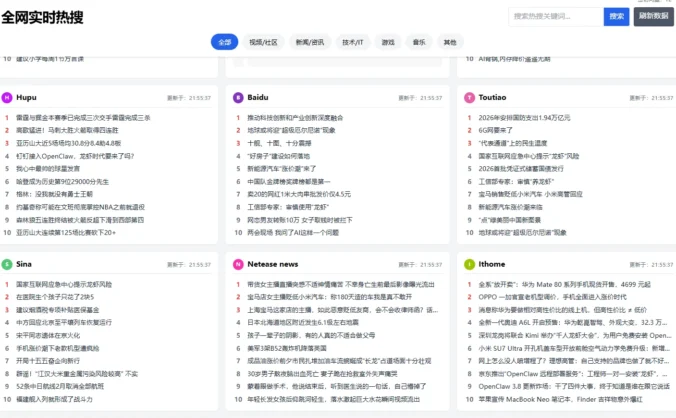676x418 pixels.
Task: Open Baidu item "好房子"建设如何落地
Action: coord(279,156)
